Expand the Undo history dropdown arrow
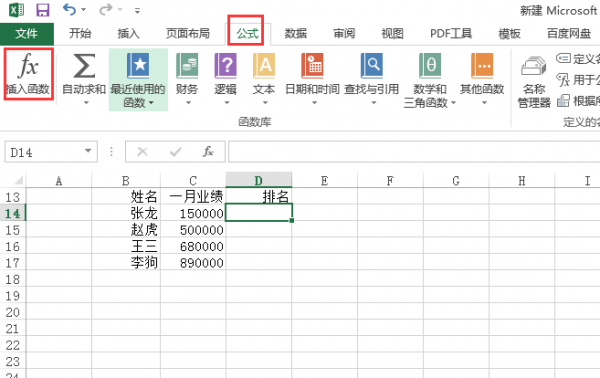 [83, 10]
